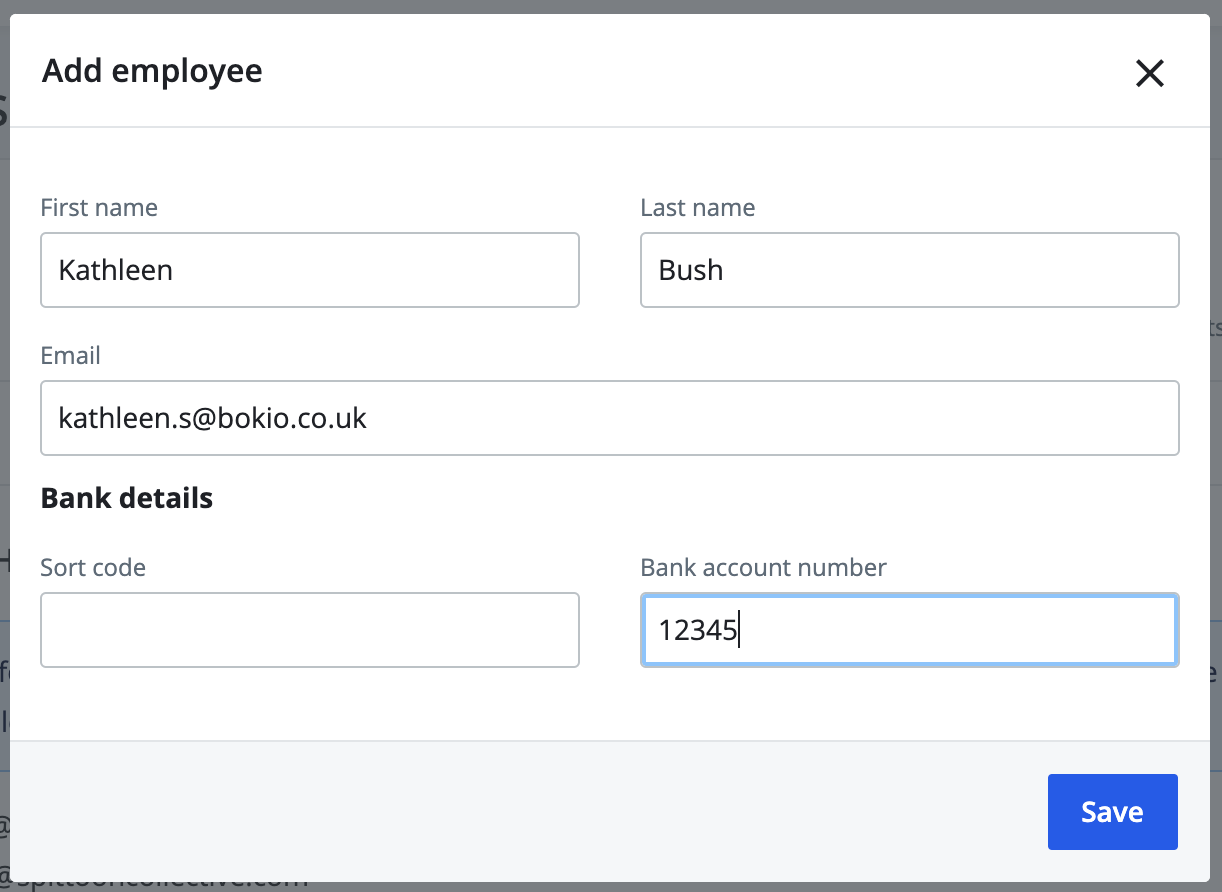Focus the empty Sort code field
The image size is (1222, 892).
(x=310, y=630)
